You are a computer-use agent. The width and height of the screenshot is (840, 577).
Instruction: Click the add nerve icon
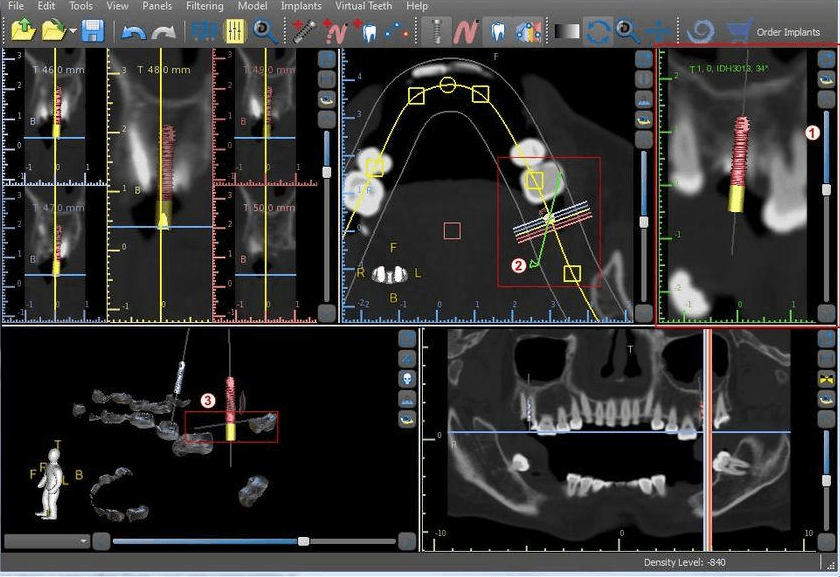click(x=335, y=31)
